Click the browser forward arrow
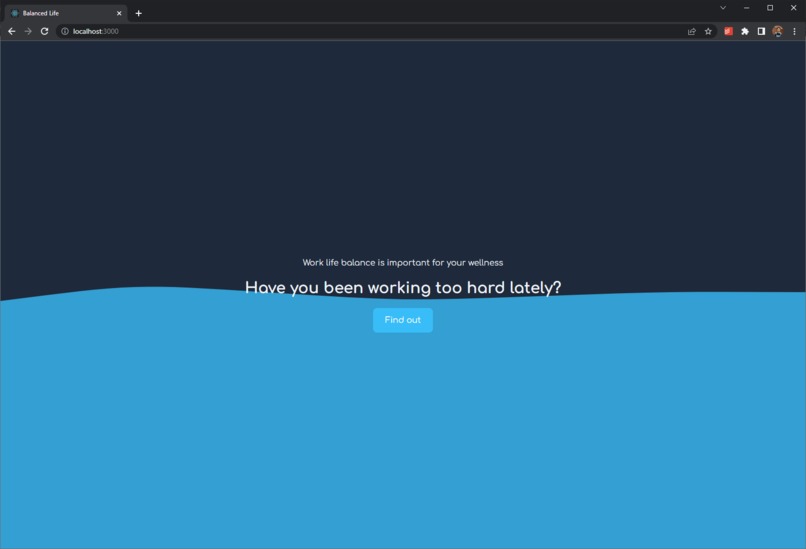 coord(28,31)
